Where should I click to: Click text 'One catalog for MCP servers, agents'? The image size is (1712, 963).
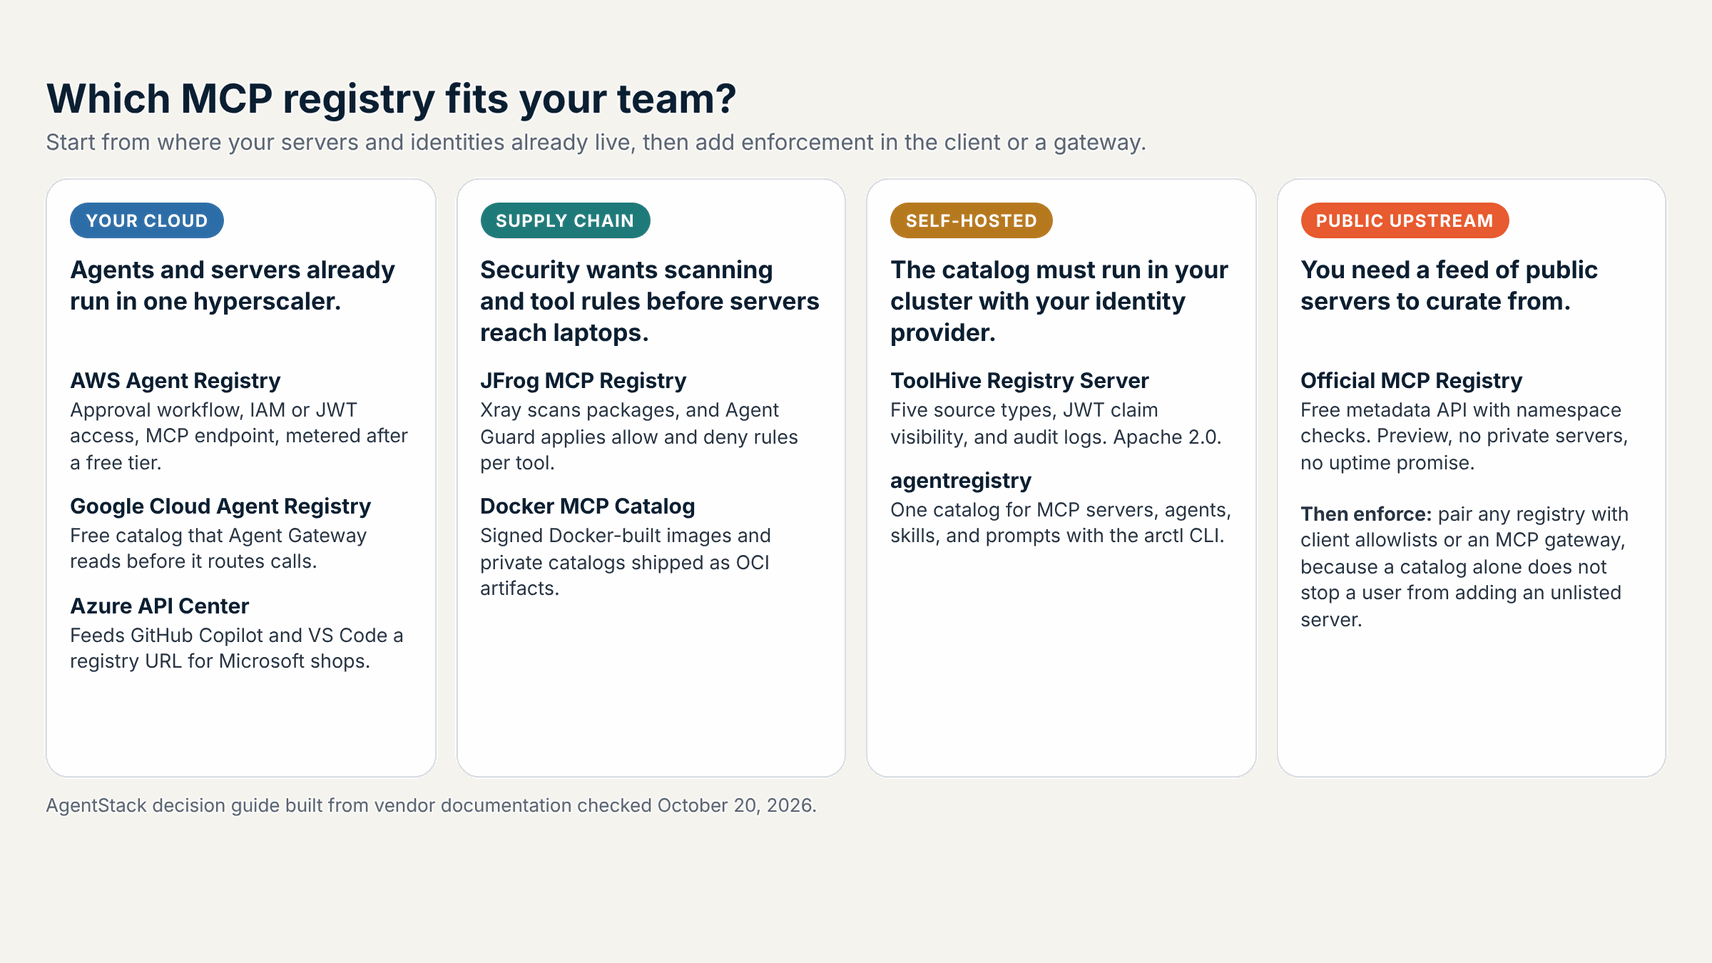click(x=1061, y=523)
